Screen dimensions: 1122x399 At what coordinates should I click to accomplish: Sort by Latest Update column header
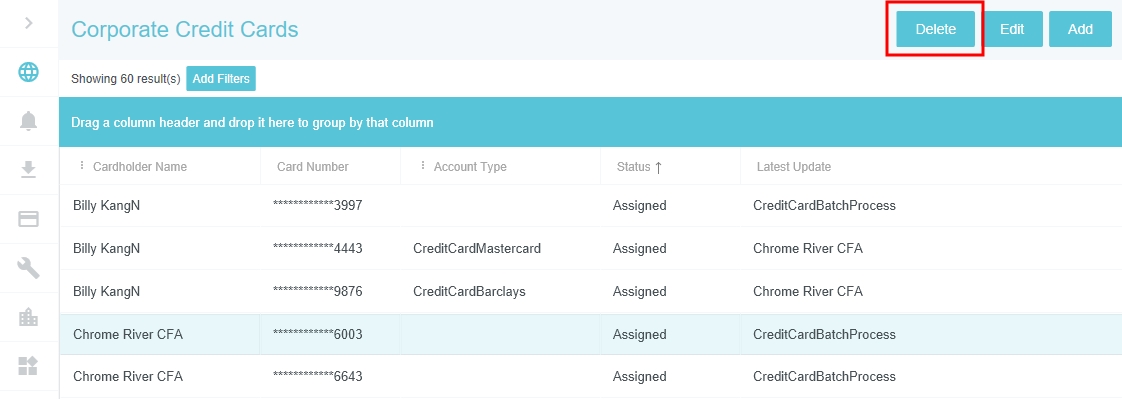click(794, 167)
